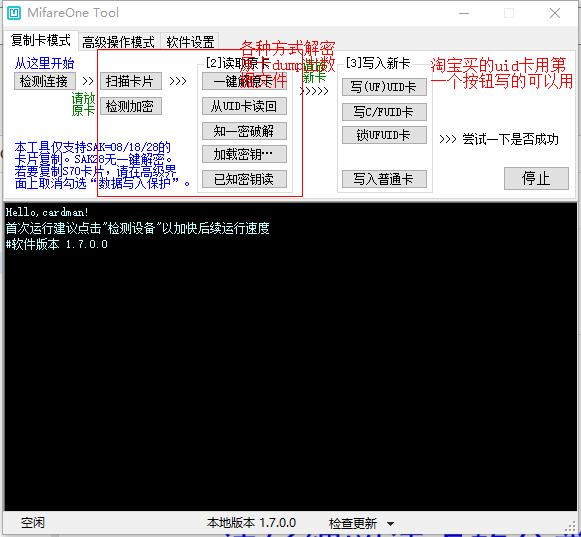The height and width of the screenshot is (537, 581).
Task: Click the 从UID卡读回 button
Action: 244,106
